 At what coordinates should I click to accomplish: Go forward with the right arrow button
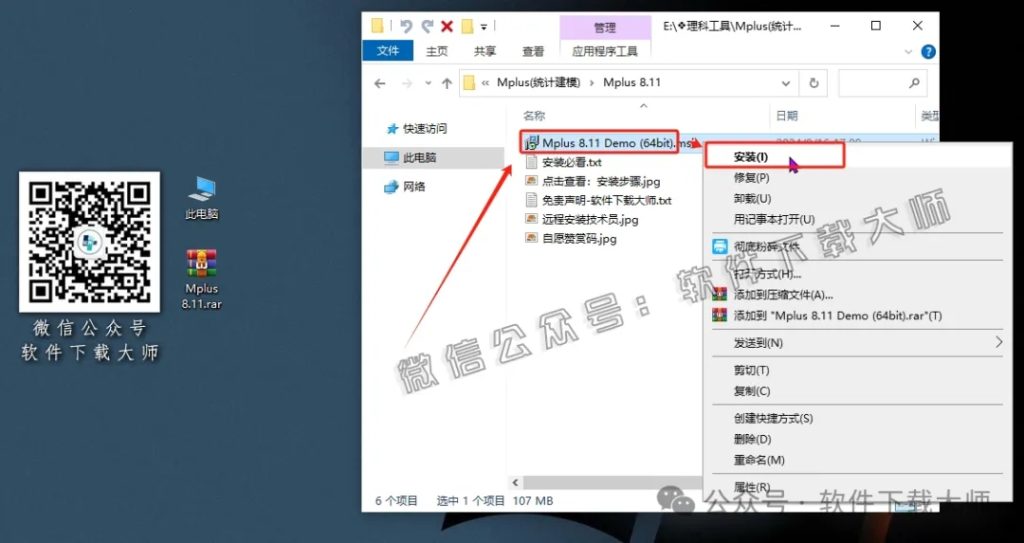pyautogui.click(x=406, y=83)
